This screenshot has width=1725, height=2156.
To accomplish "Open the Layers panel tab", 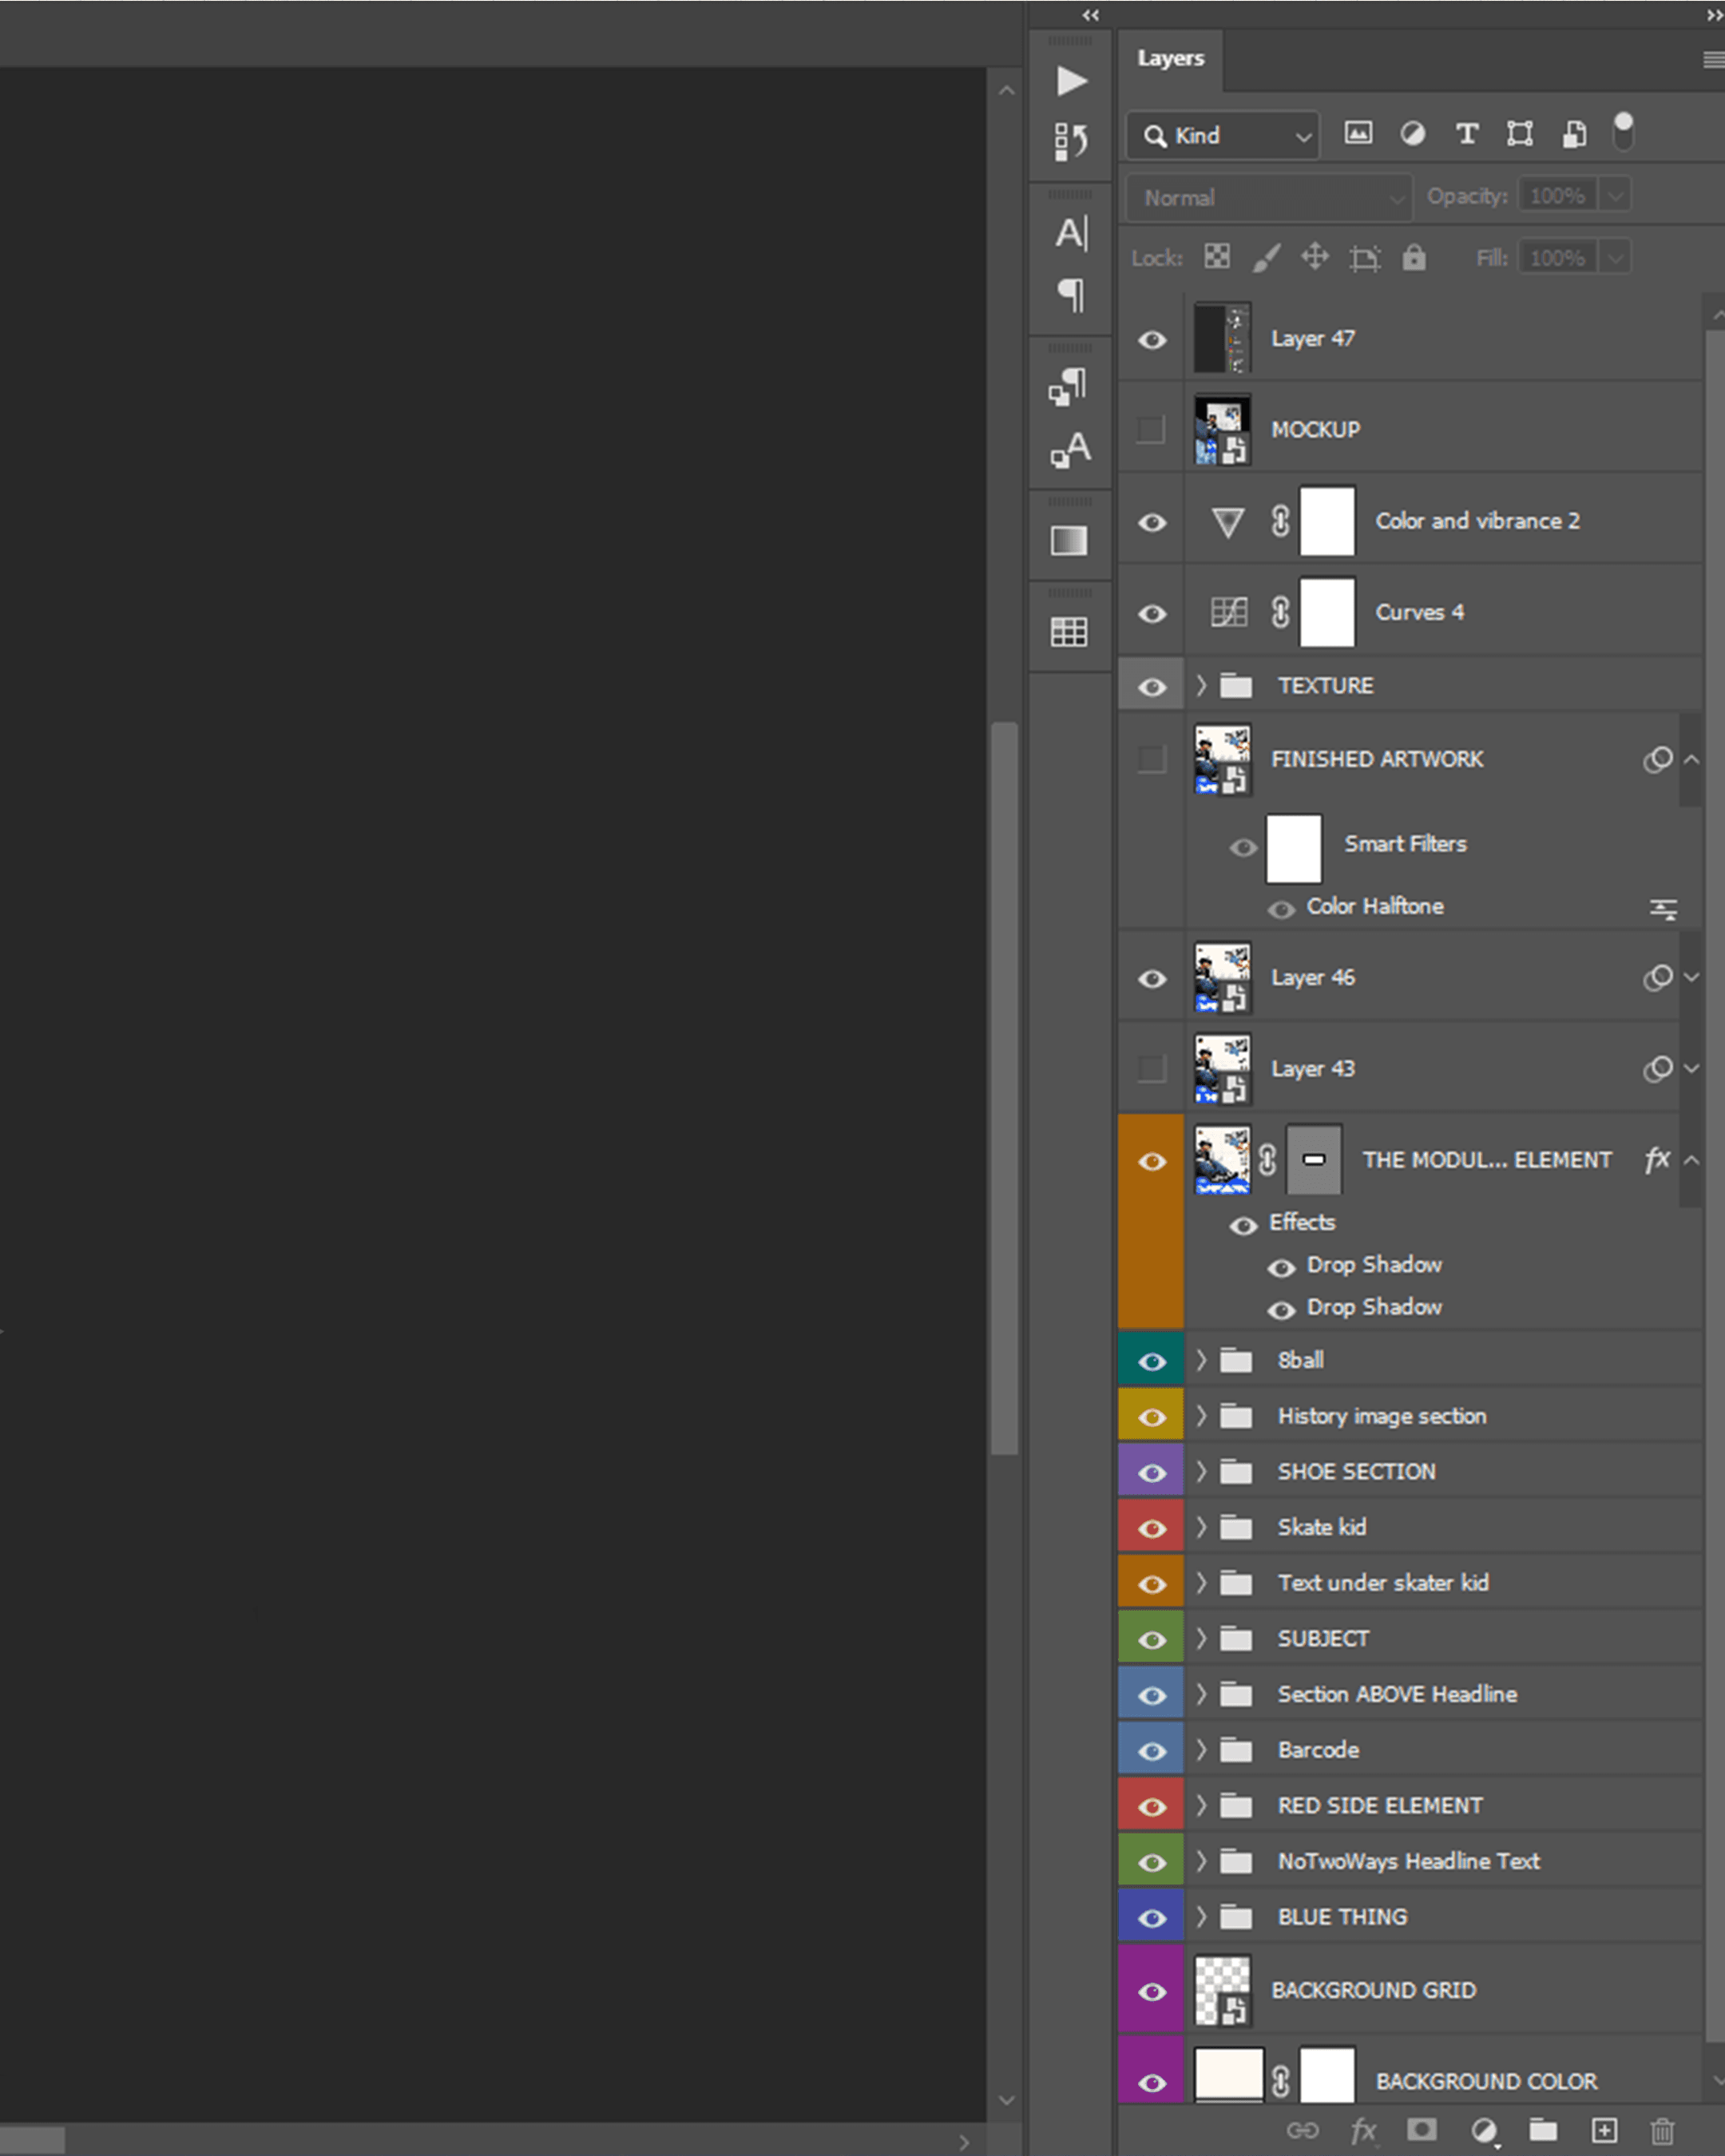I will [x=1170, y=58].
